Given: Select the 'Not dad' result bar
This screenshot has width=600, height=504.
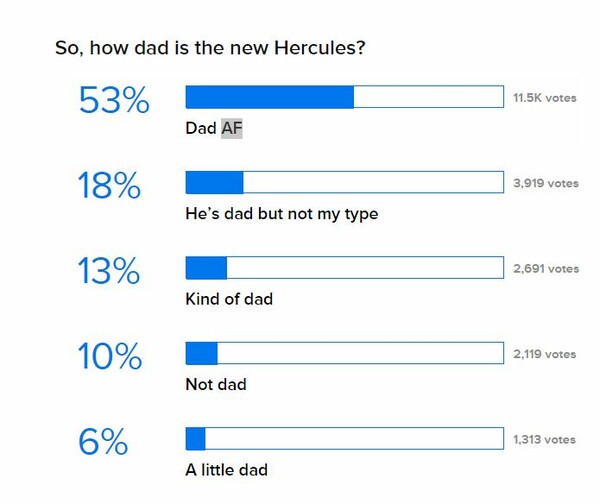Looking at the screenshot, I should [344, 353].
